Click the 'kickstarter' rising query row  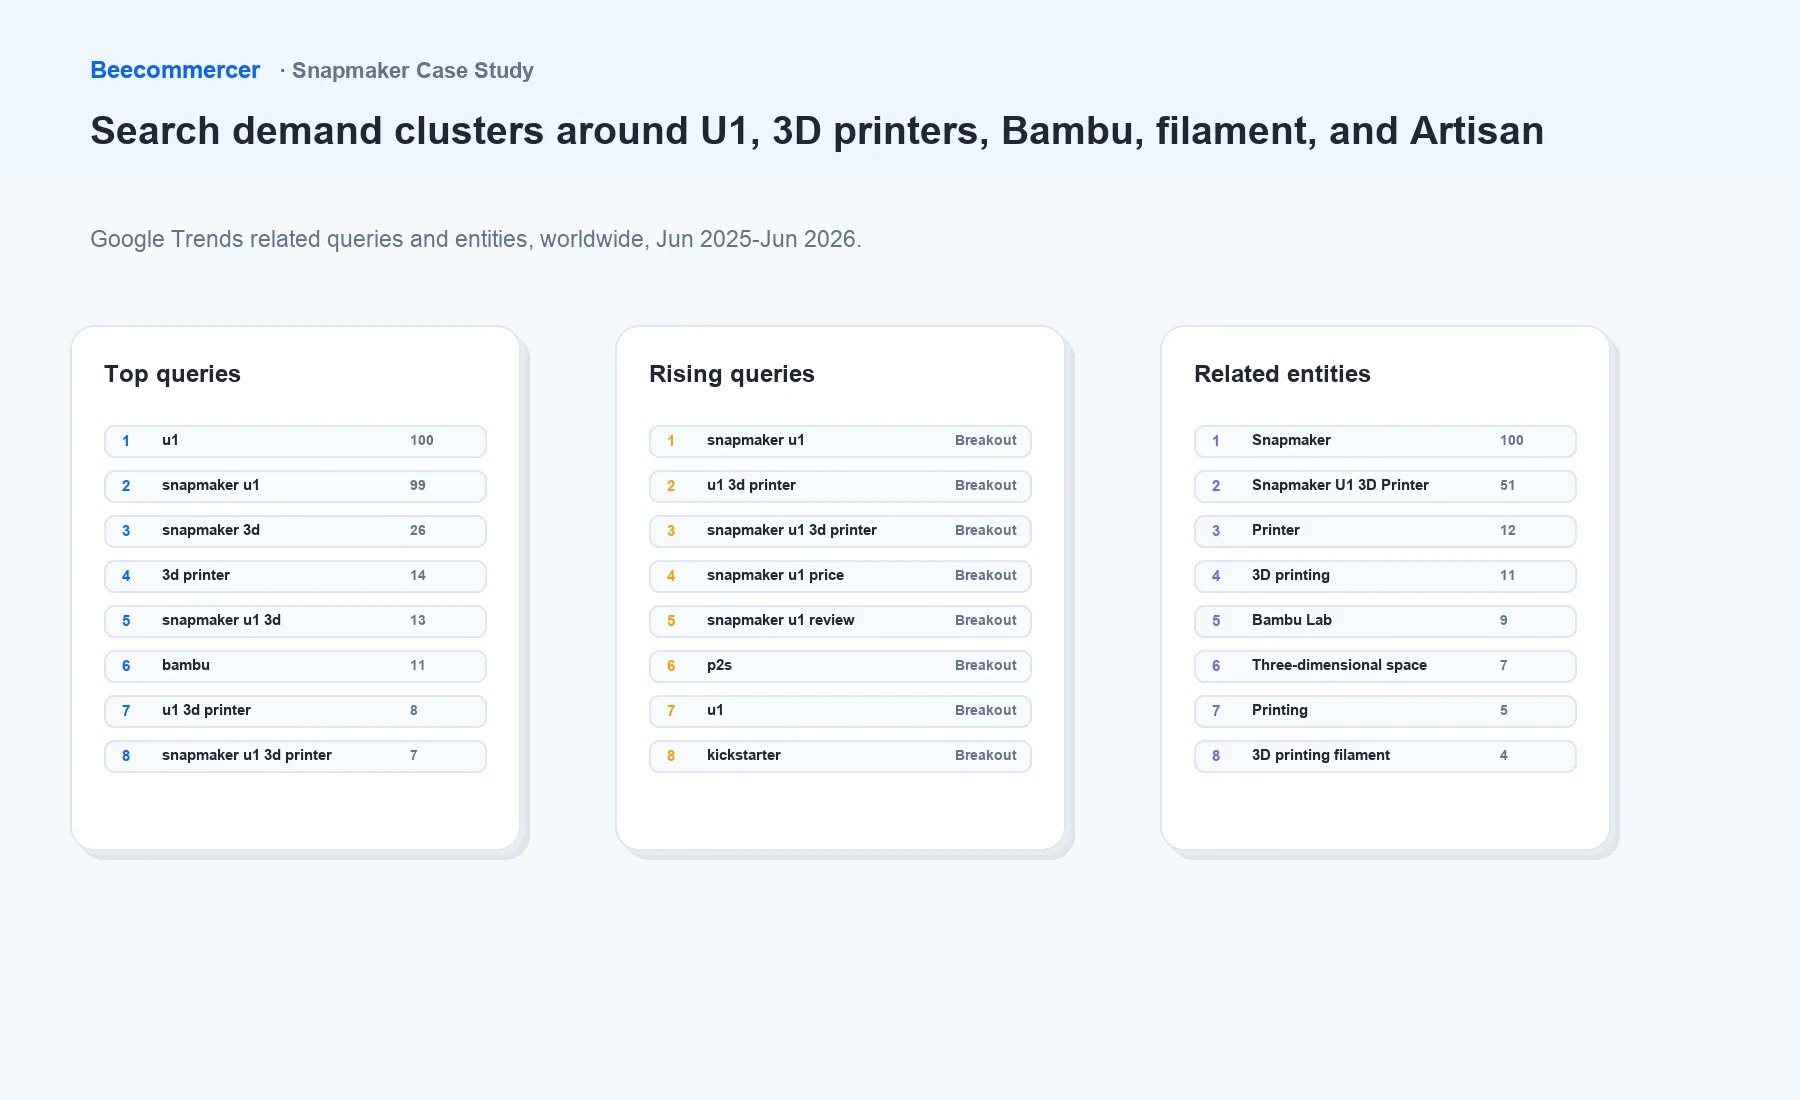(x=840, y=756)
